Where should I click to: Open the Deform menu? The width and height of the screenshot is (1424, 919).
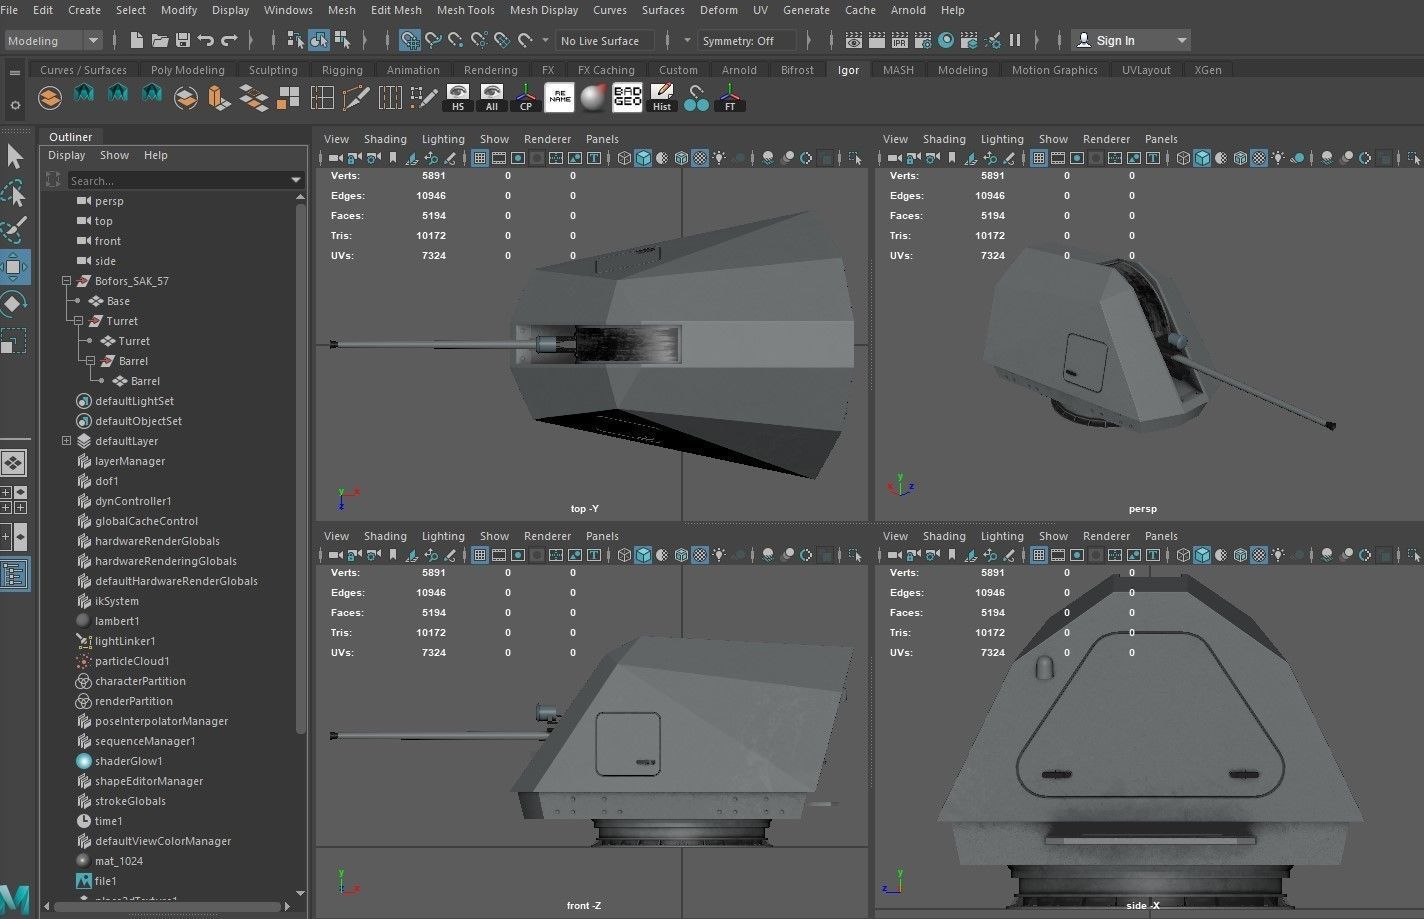718,10
